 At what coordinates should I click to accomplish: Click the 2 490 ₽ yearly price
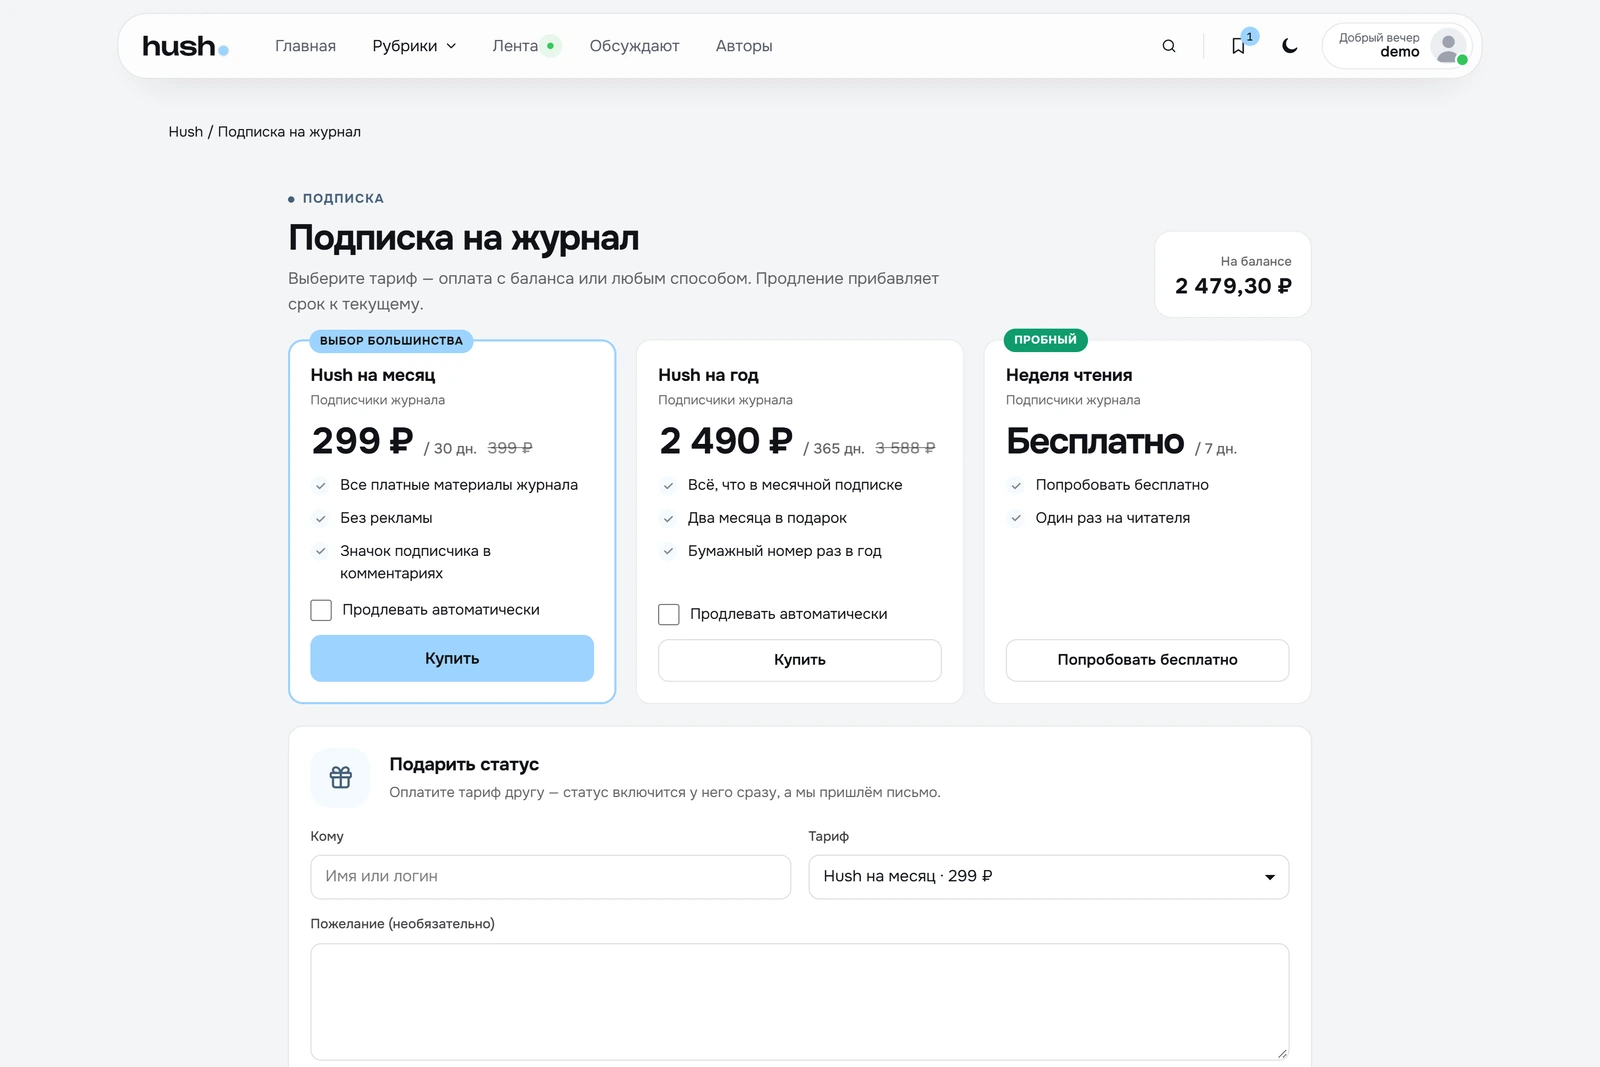pos(726,441)
